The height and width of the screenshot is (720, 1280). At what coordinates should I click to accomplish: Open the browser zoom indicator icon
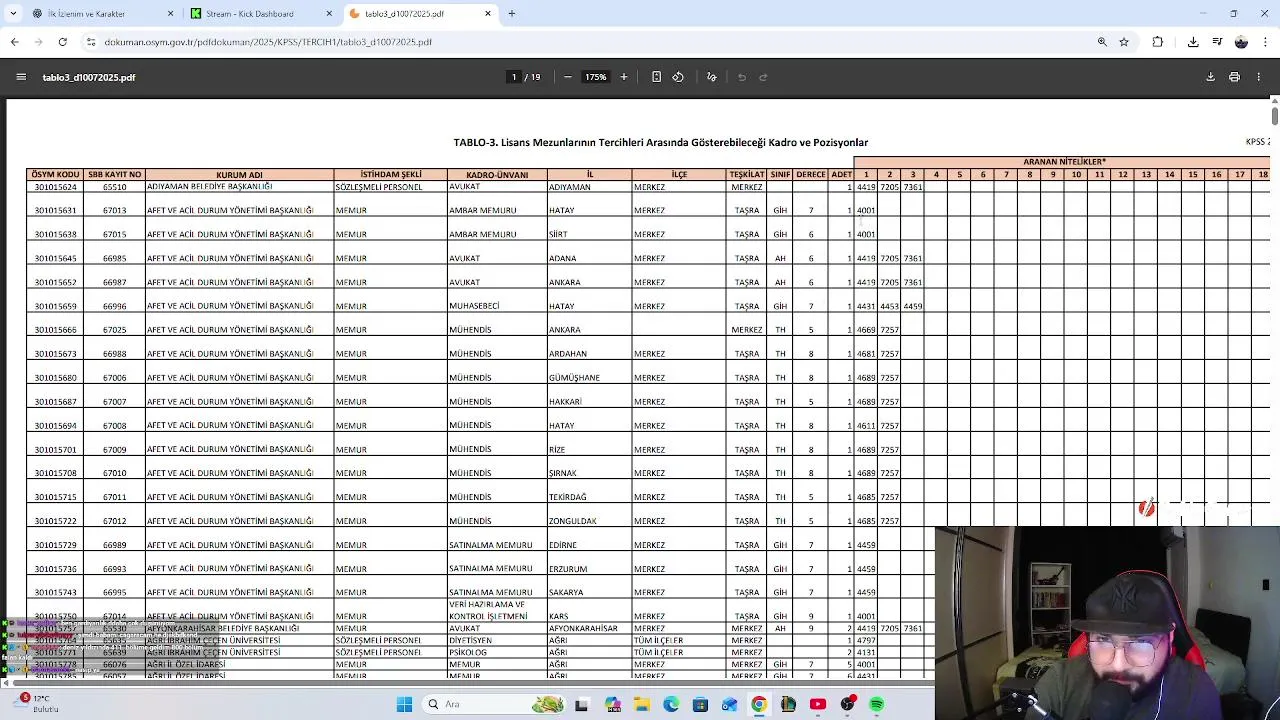[1102, 42]
